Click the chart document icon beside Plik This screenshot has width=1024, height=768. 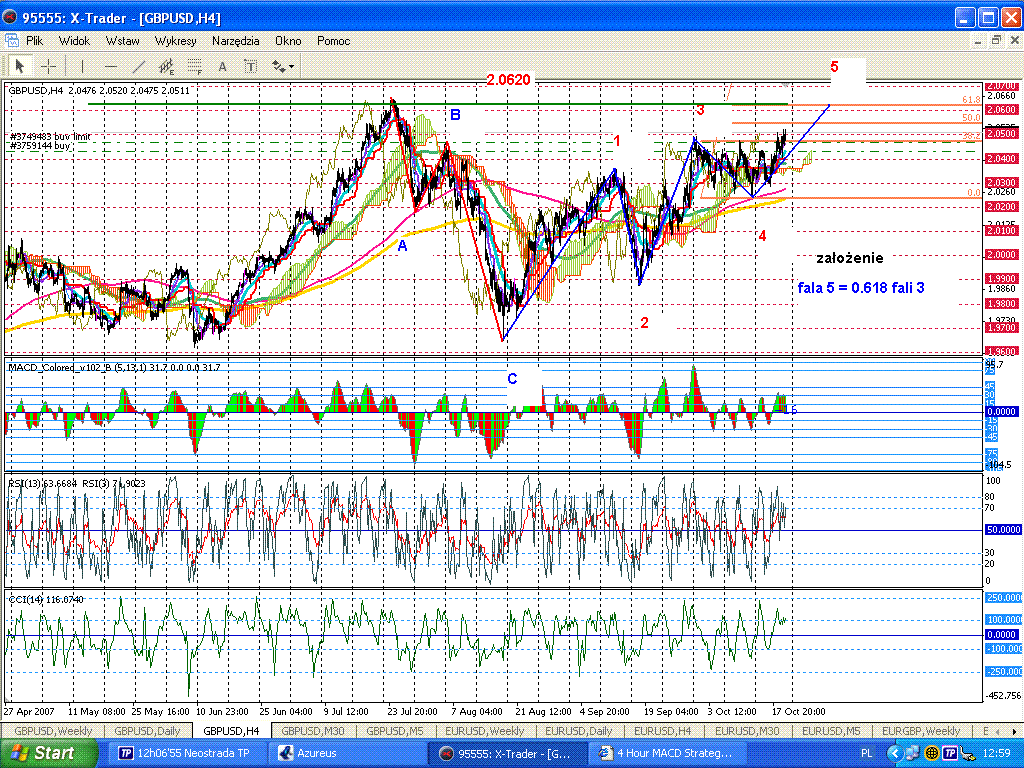click(12, 40)
